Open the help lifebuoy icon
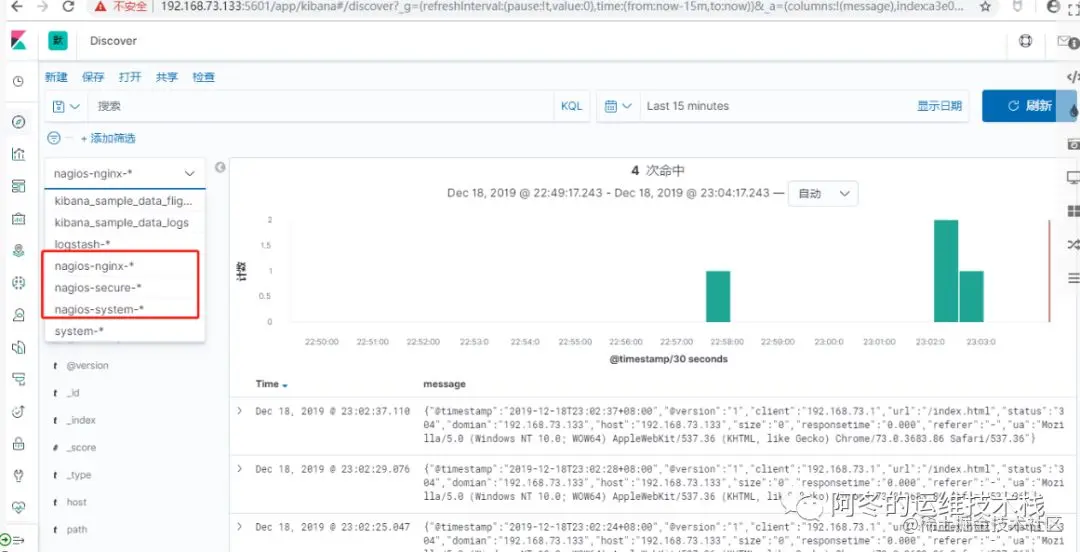Screen dimensions: 1080x552 coord(1025,41)
